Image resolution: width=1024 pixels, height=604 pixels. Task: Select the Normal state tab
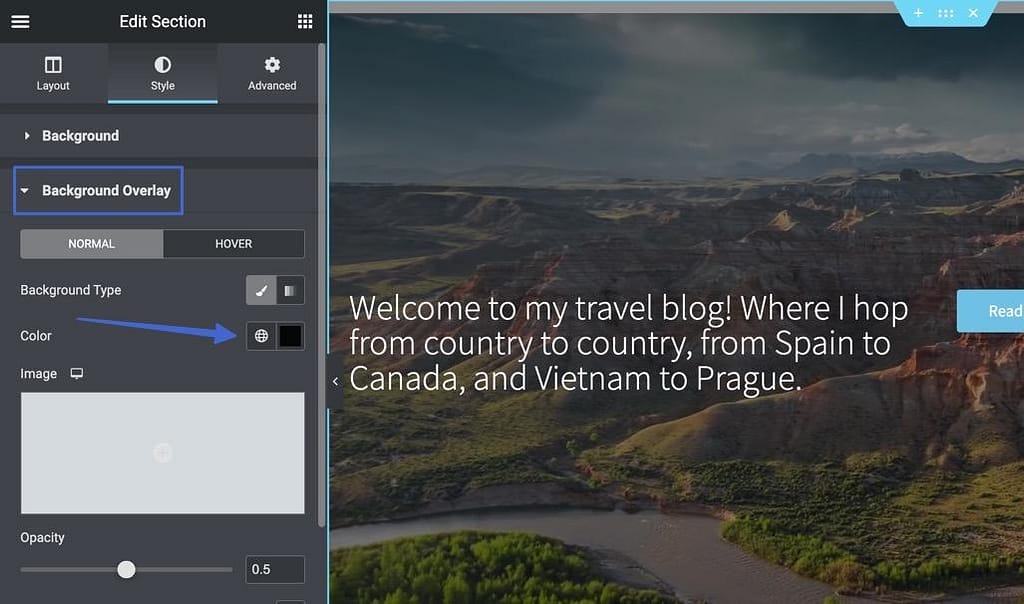point(91,243)
